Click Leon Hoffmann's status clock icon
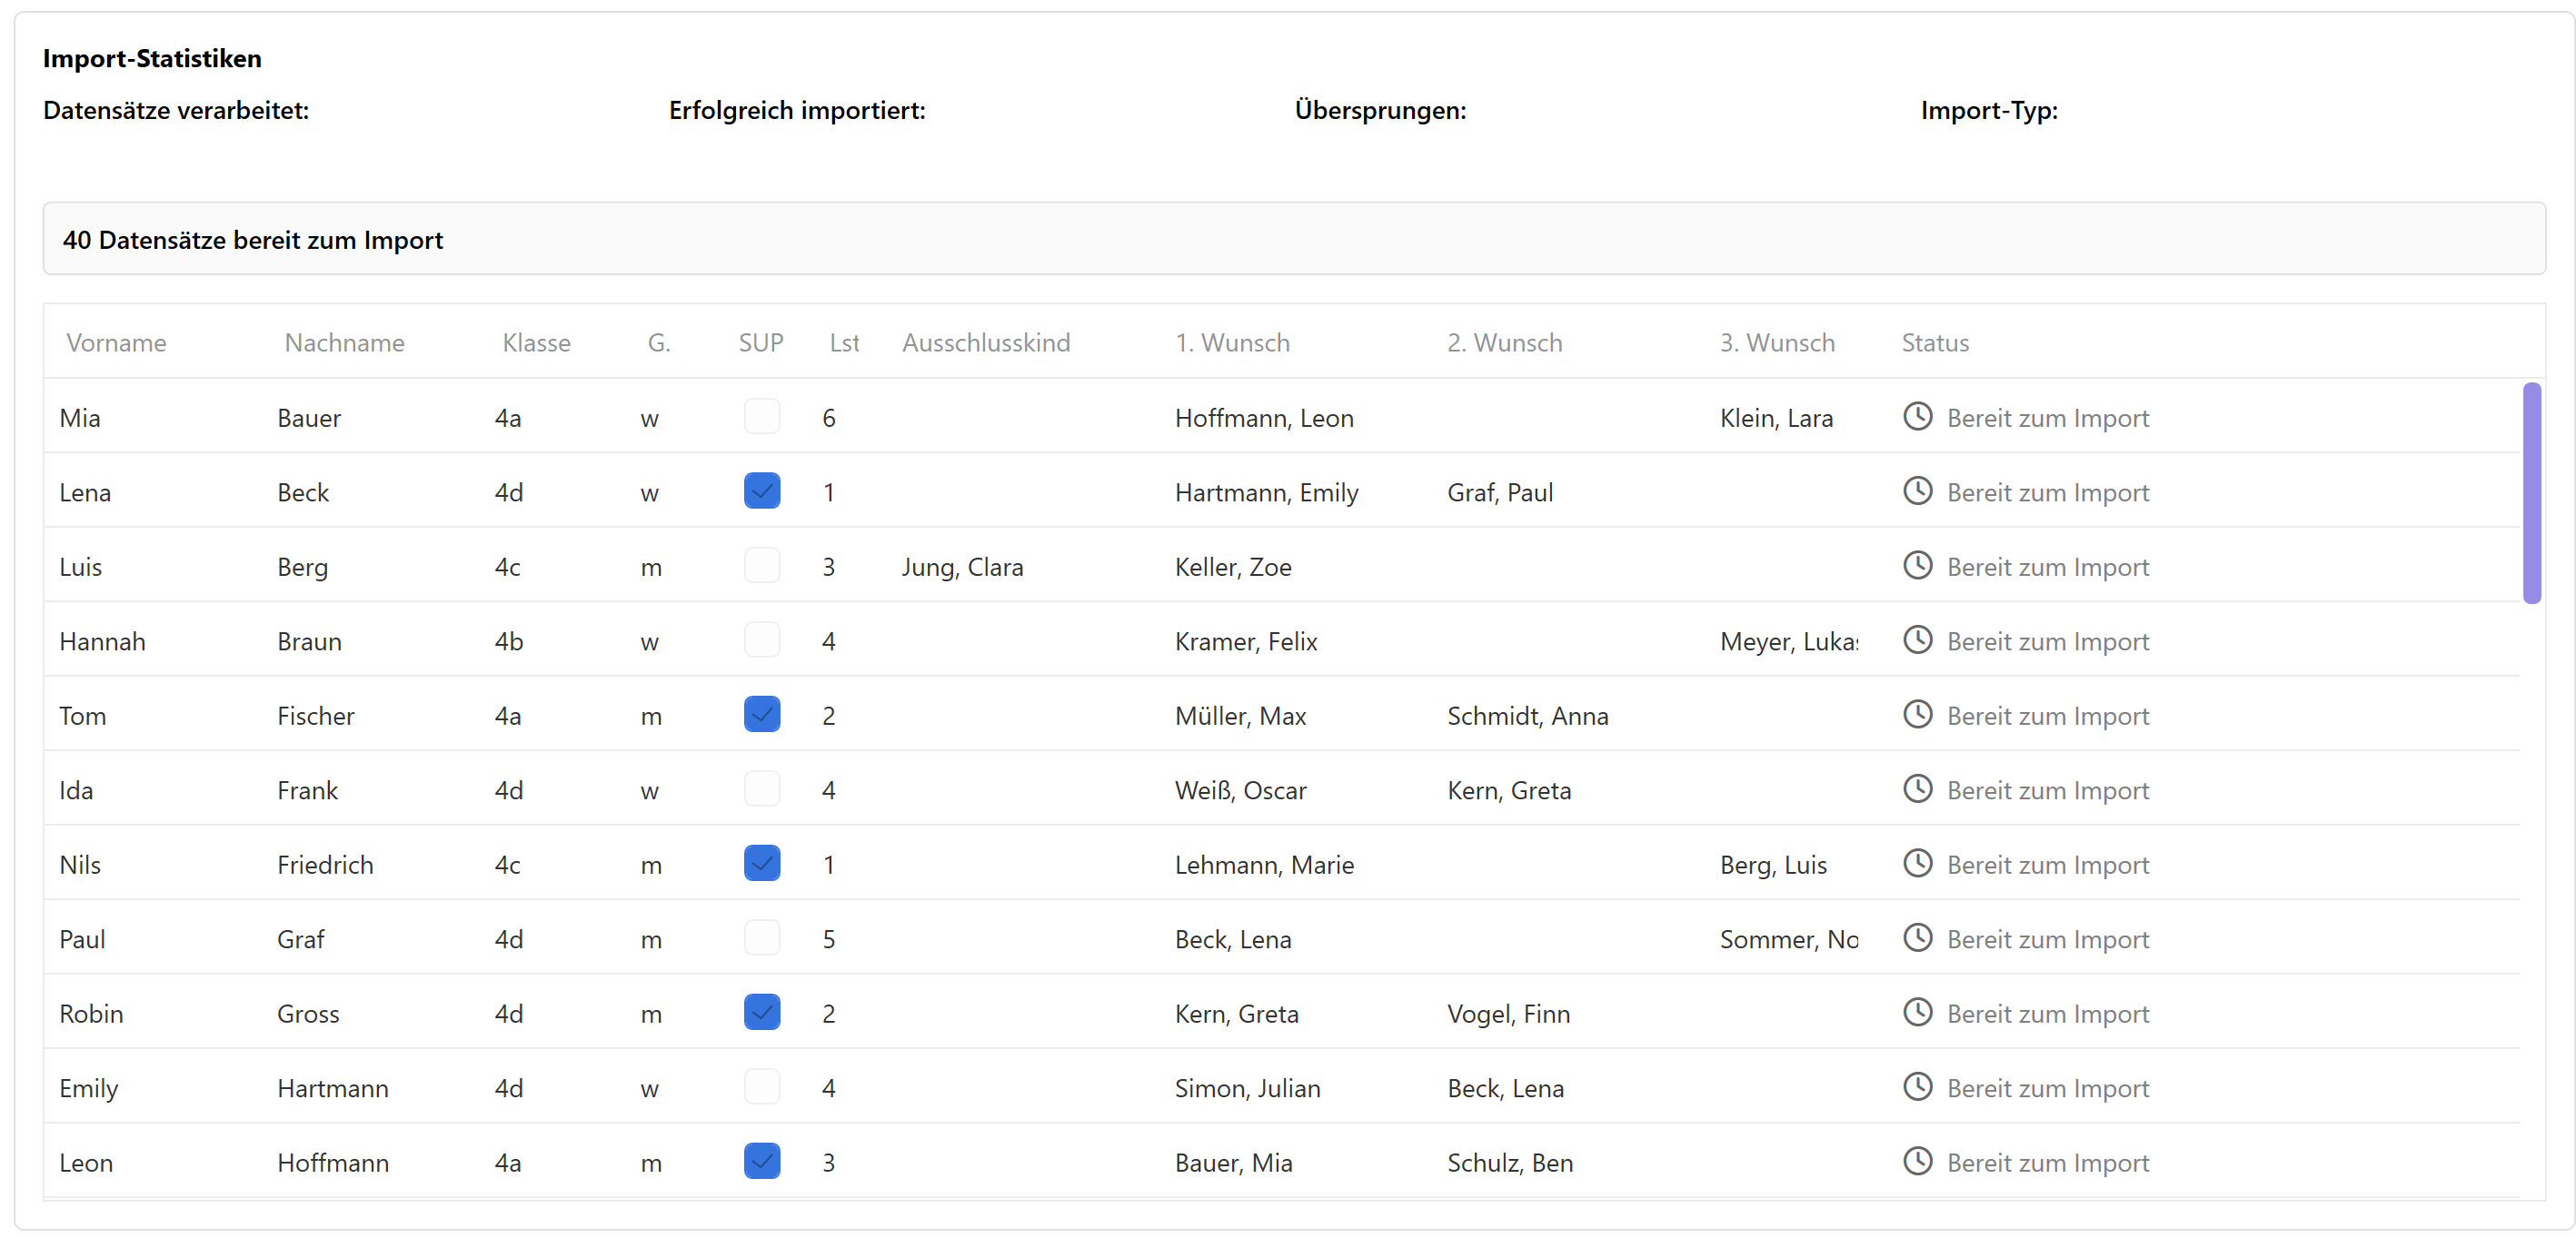 pos(1917,1161)
